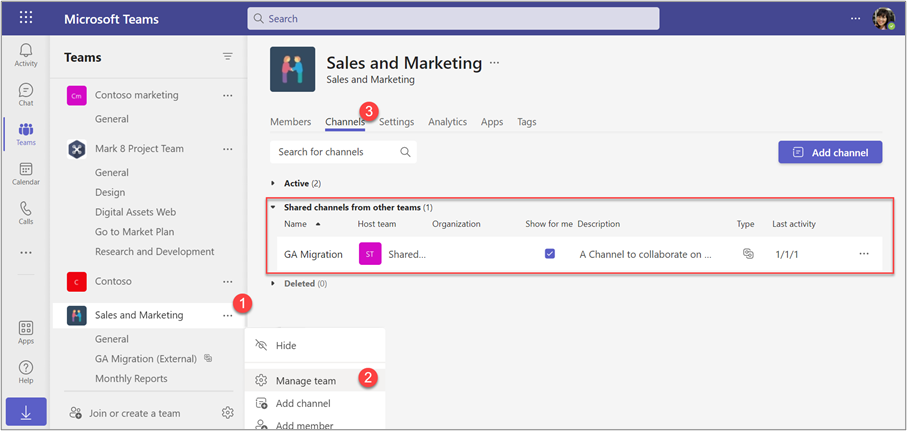Open the Activity feed icon
Viewport: 907px width, 431px height.
click(26, 55)
